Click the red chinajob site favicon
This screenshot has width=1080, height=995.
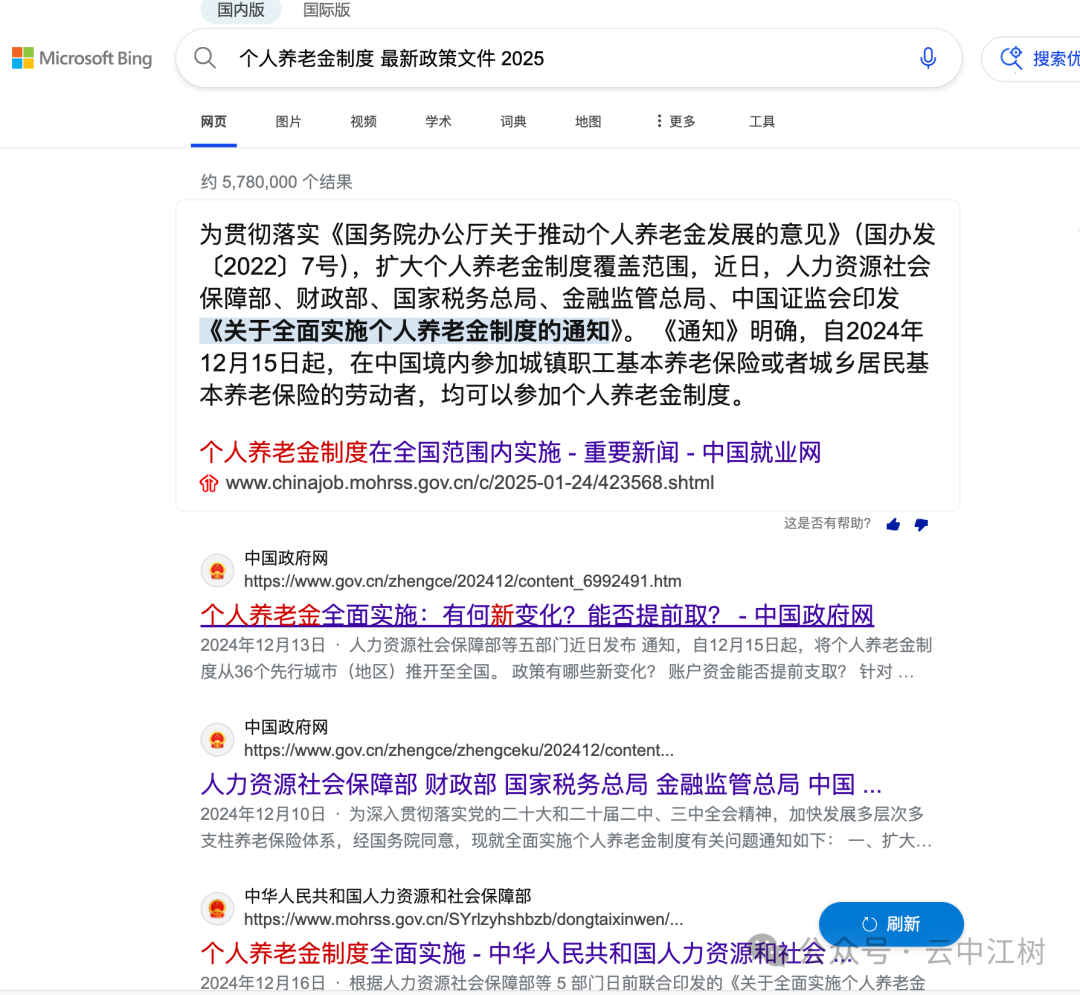[x=209, y=483]
